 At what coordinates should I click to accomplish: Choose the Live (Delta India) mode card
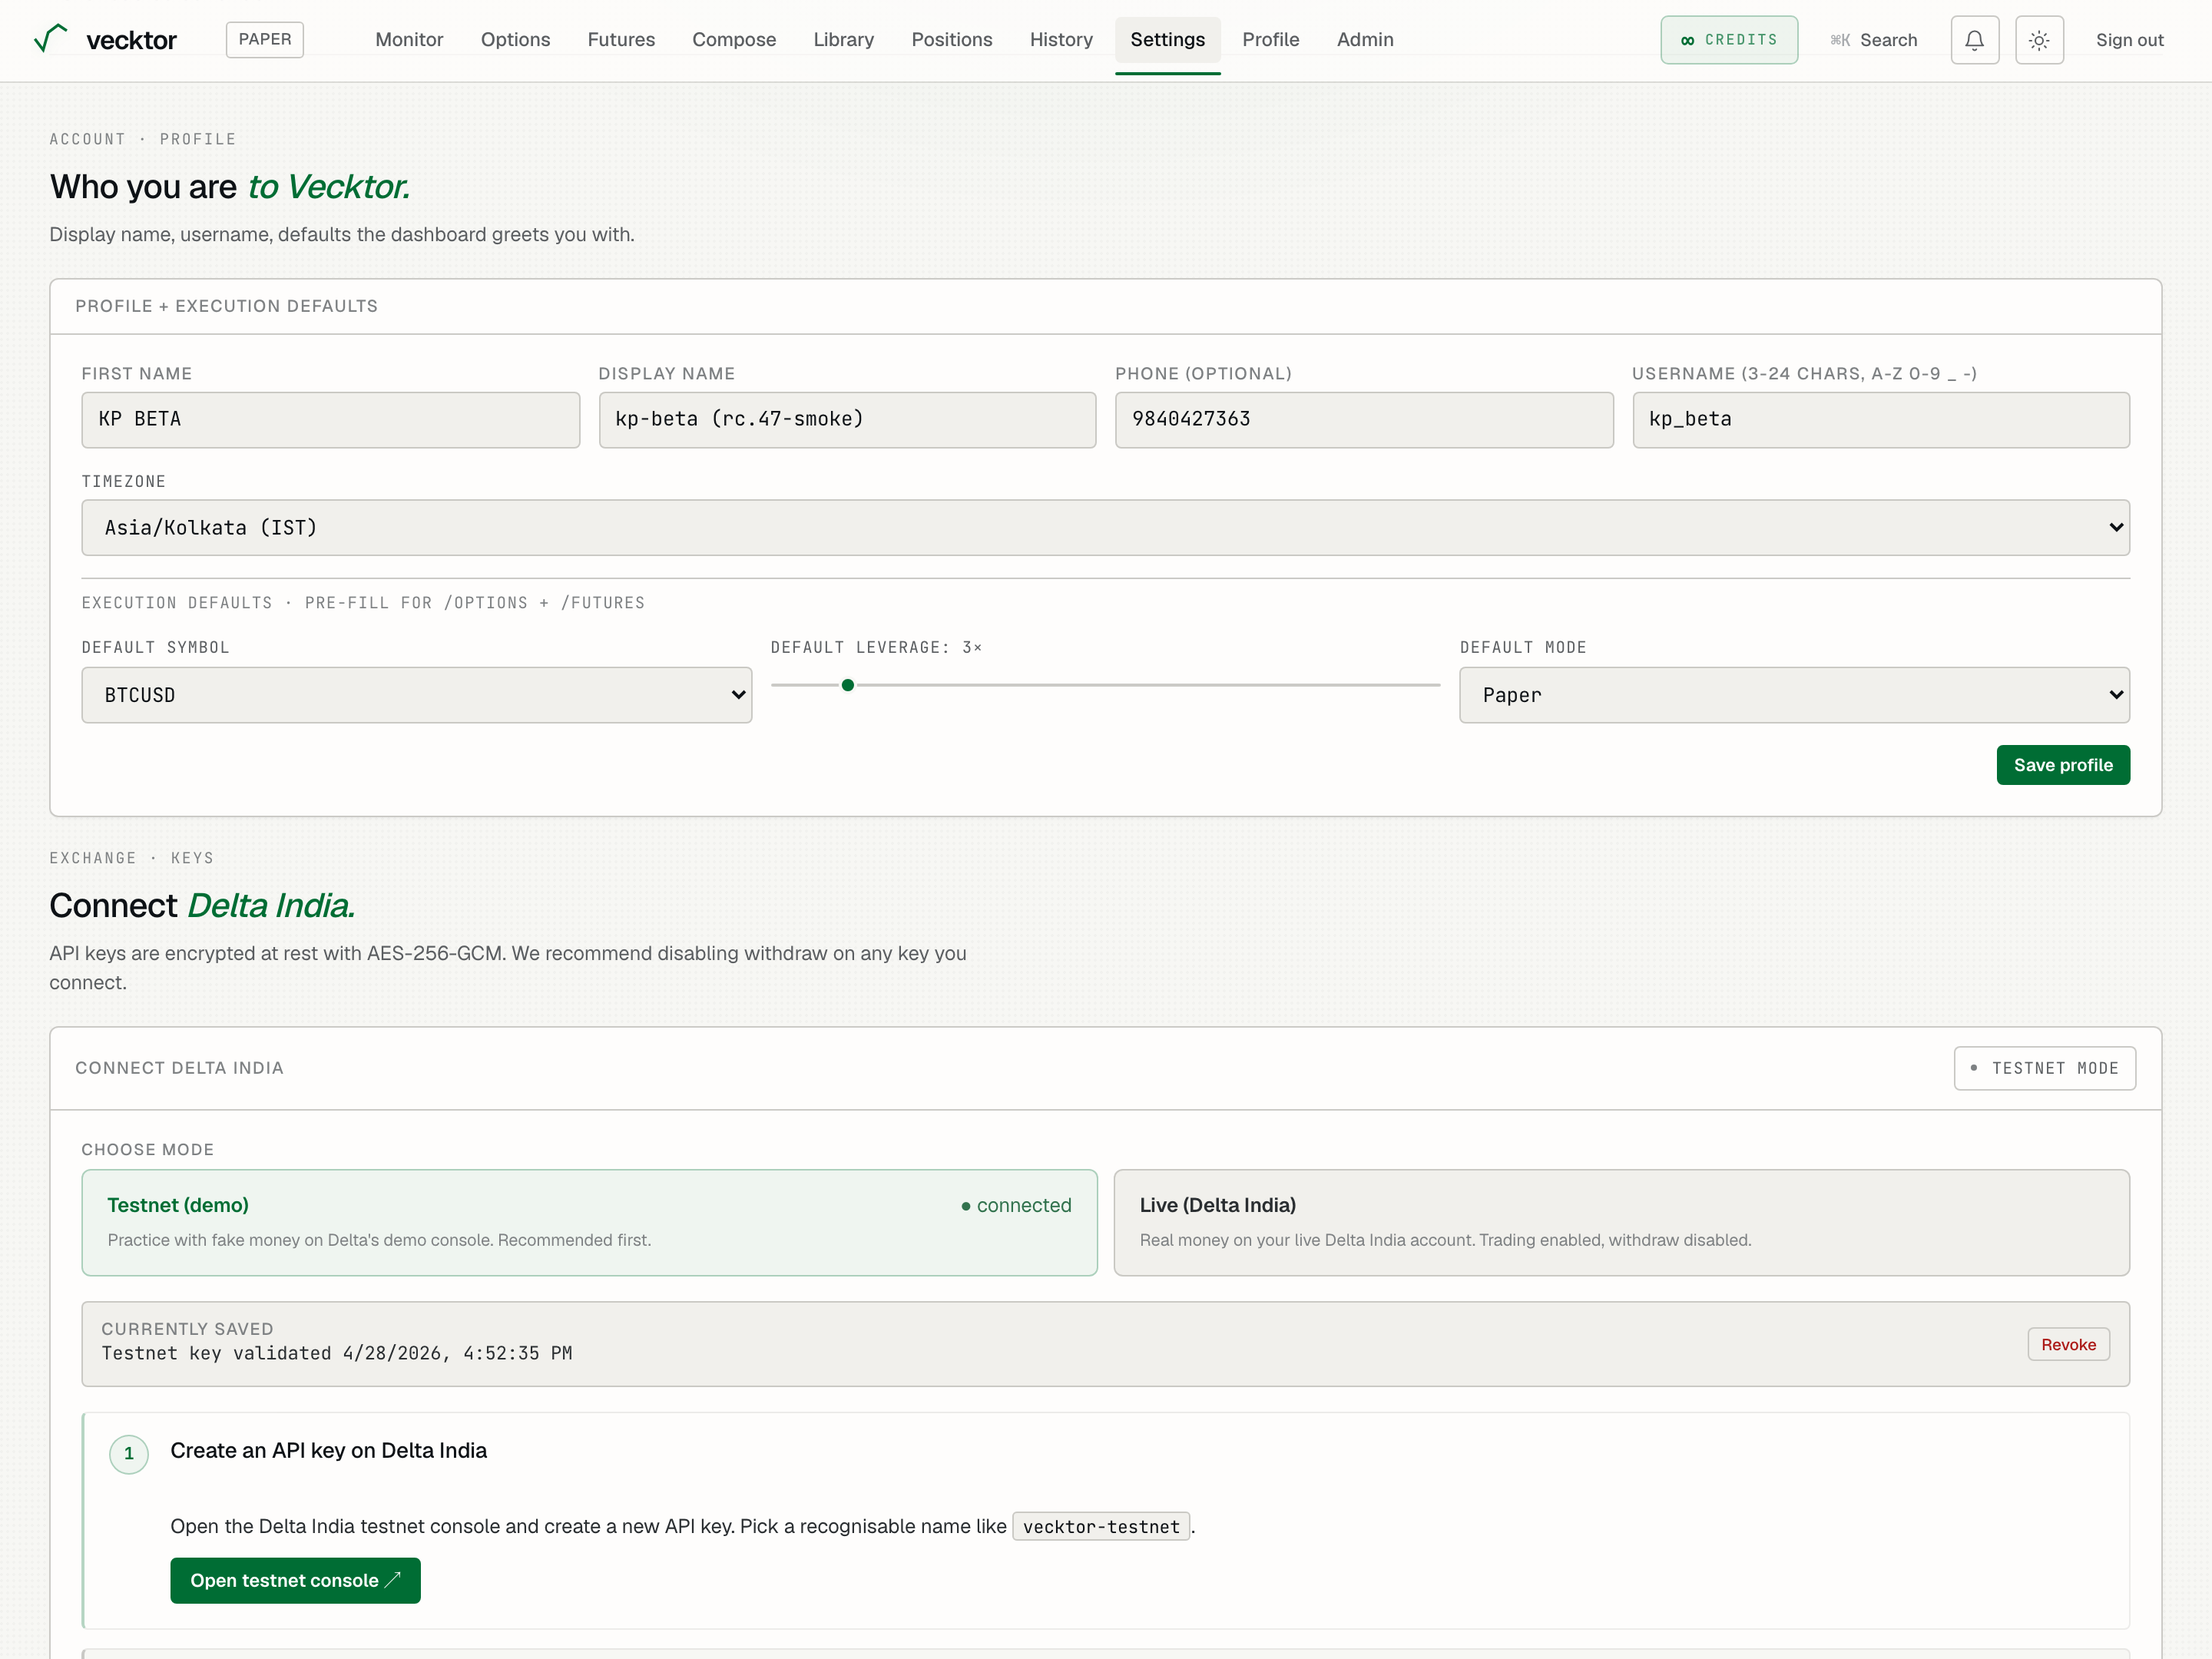1621,1222
